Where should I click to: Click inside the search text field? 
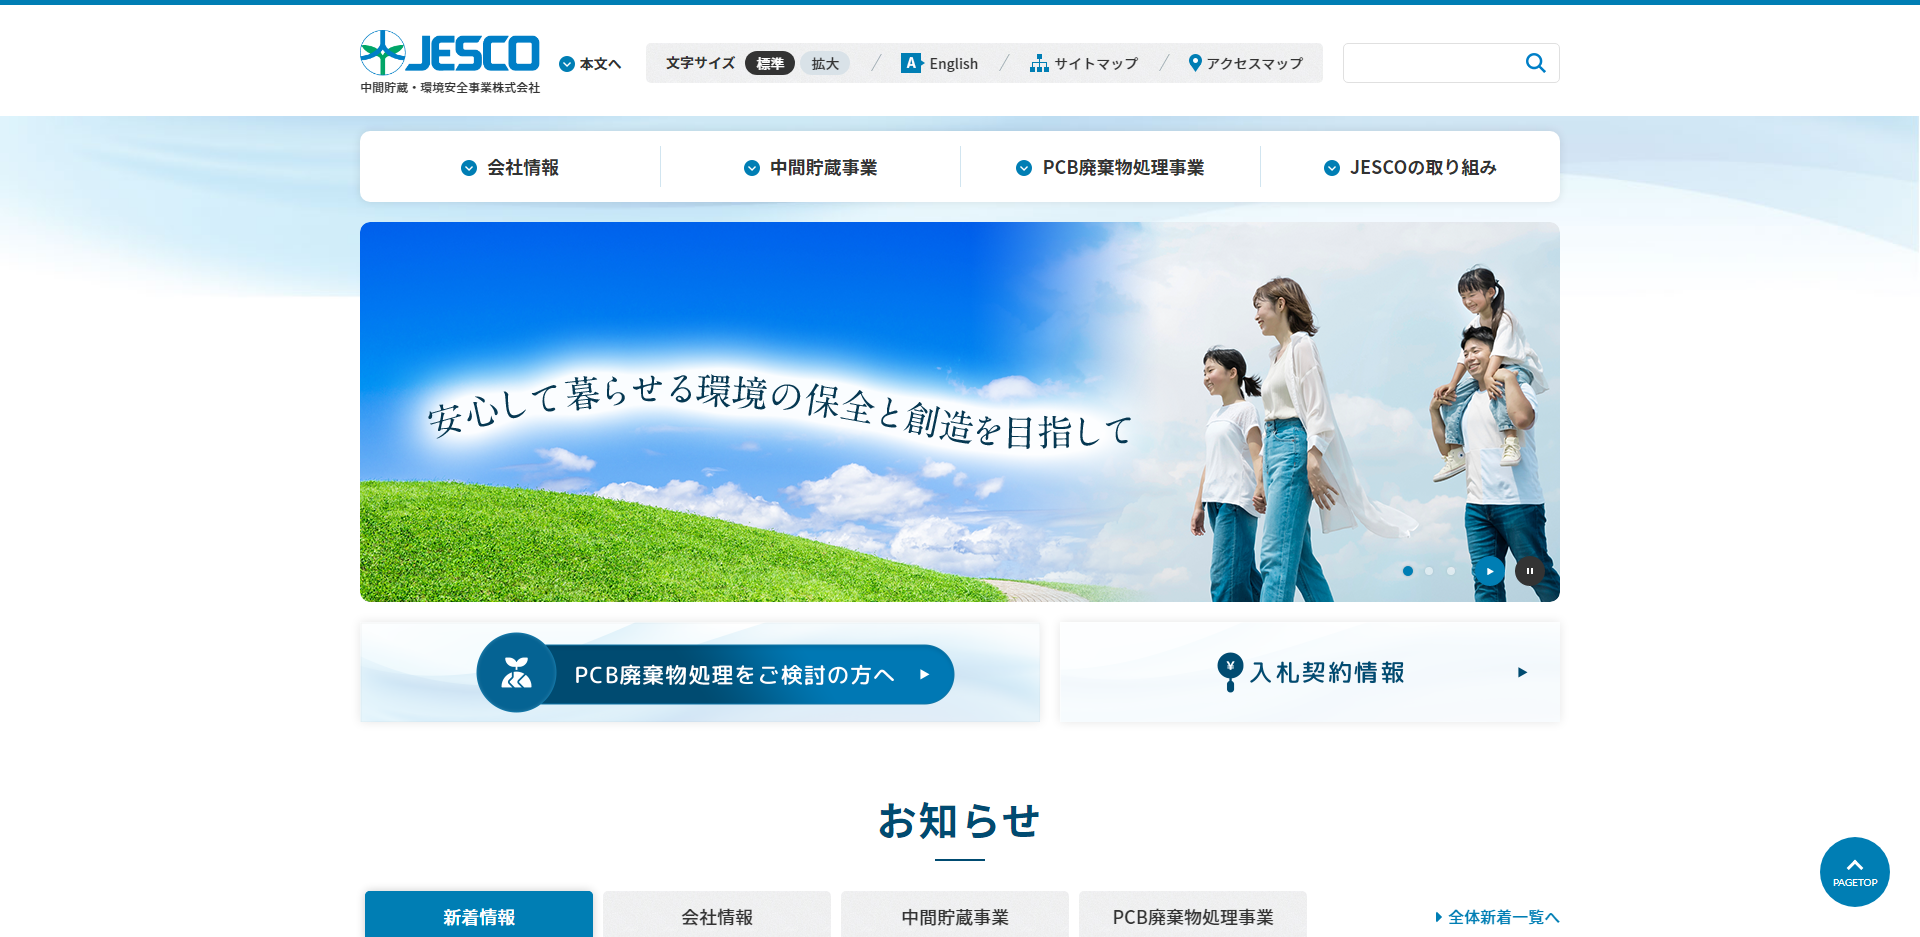point(1430,63)
